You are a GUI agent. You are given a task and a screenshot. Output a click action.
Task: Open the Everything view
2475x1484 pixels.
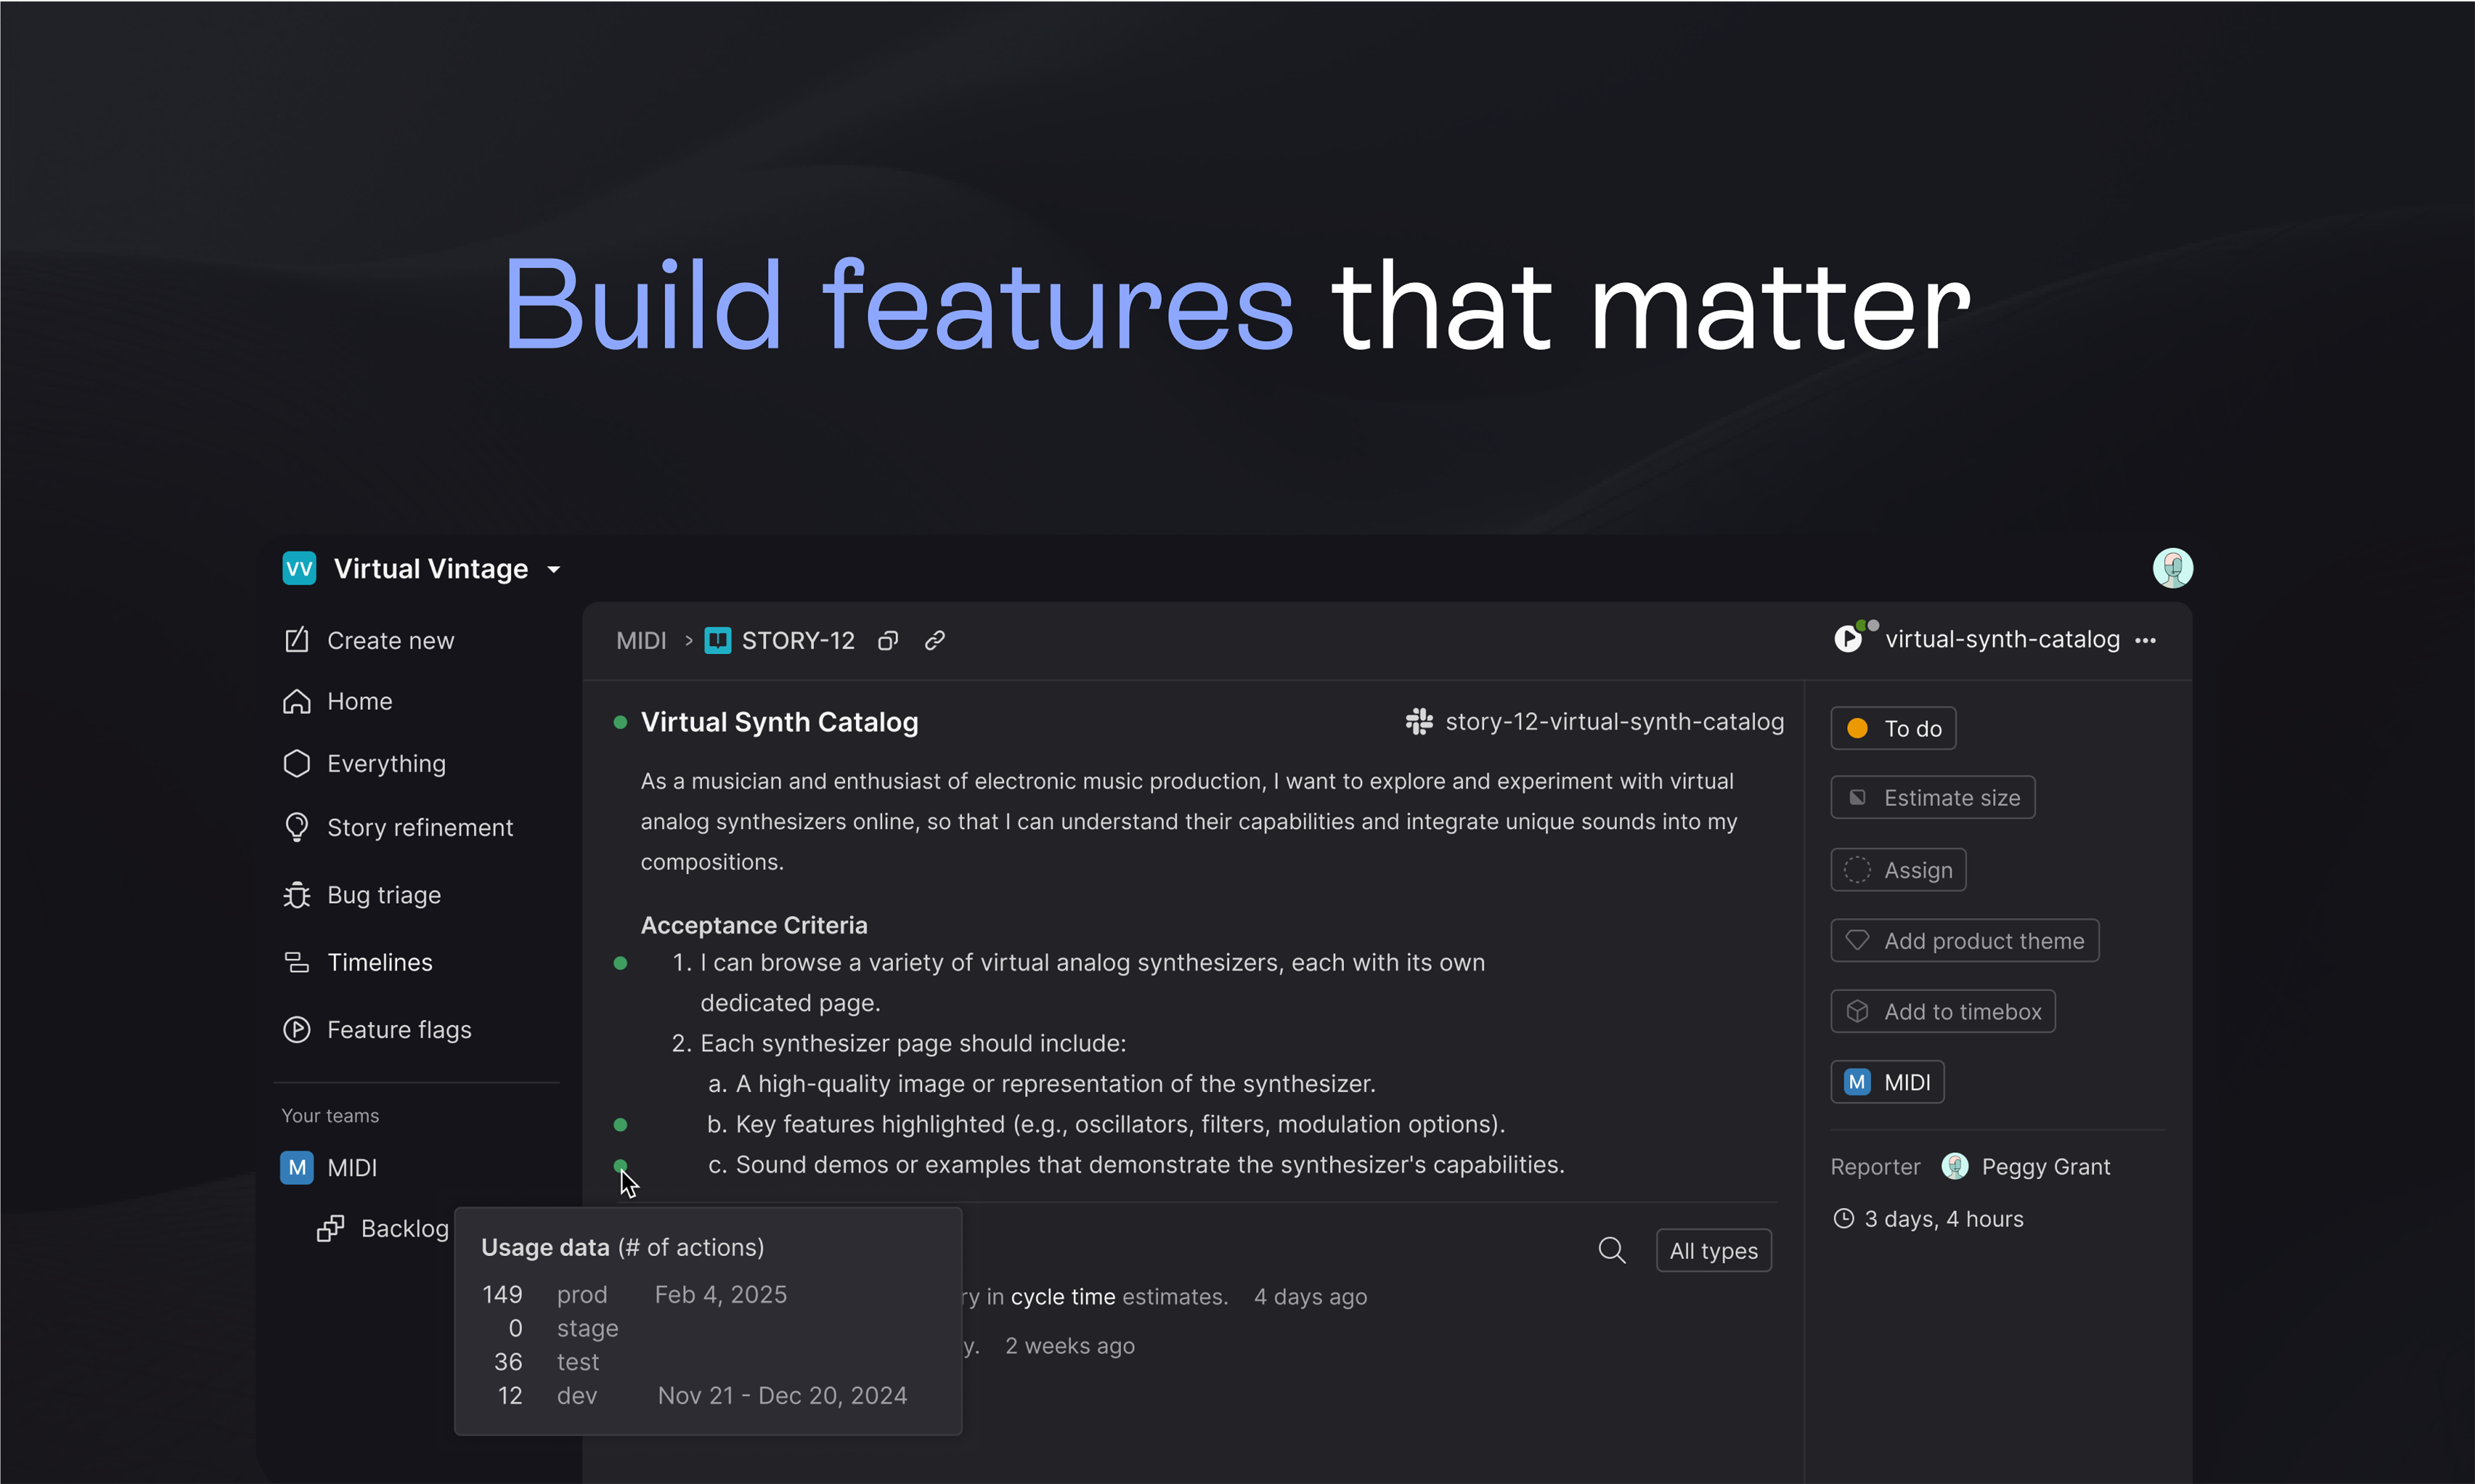pyautogui.click(x=365, y=763)
